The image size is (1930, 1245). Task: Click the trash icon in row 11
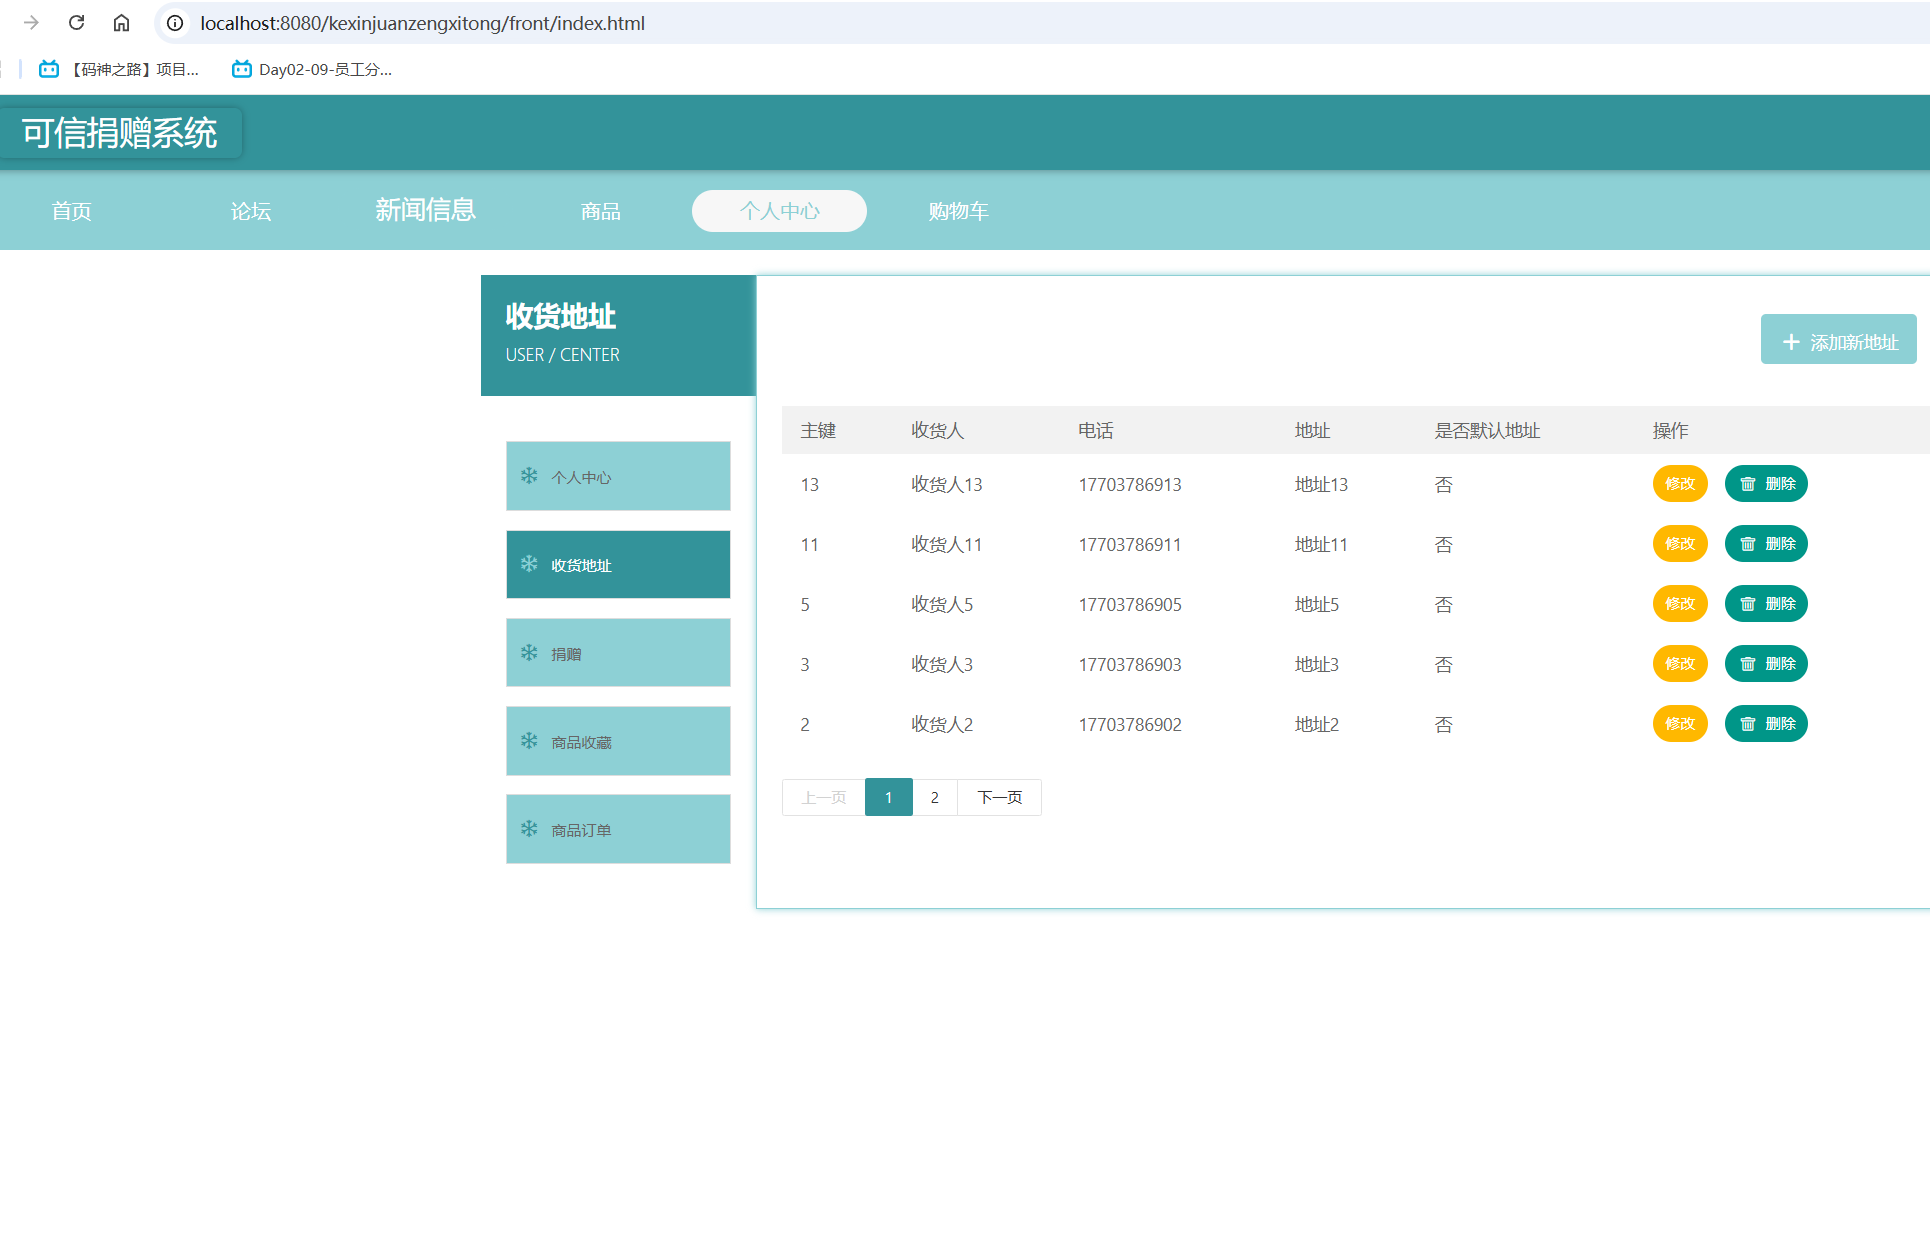[x=1748, y=544]
